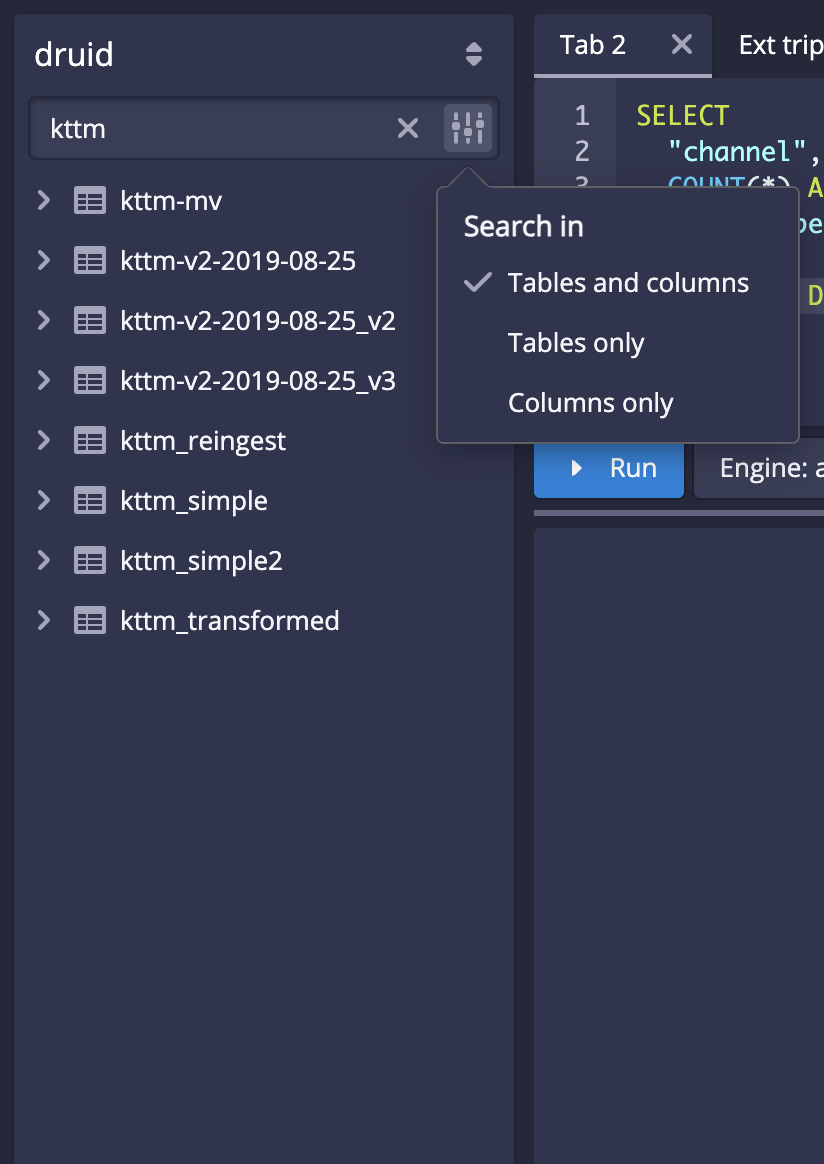The height and width of the screenshot is (1164, 824).
Task: Click the kttm_simple table icon
Action: click(x=90, y=501)
